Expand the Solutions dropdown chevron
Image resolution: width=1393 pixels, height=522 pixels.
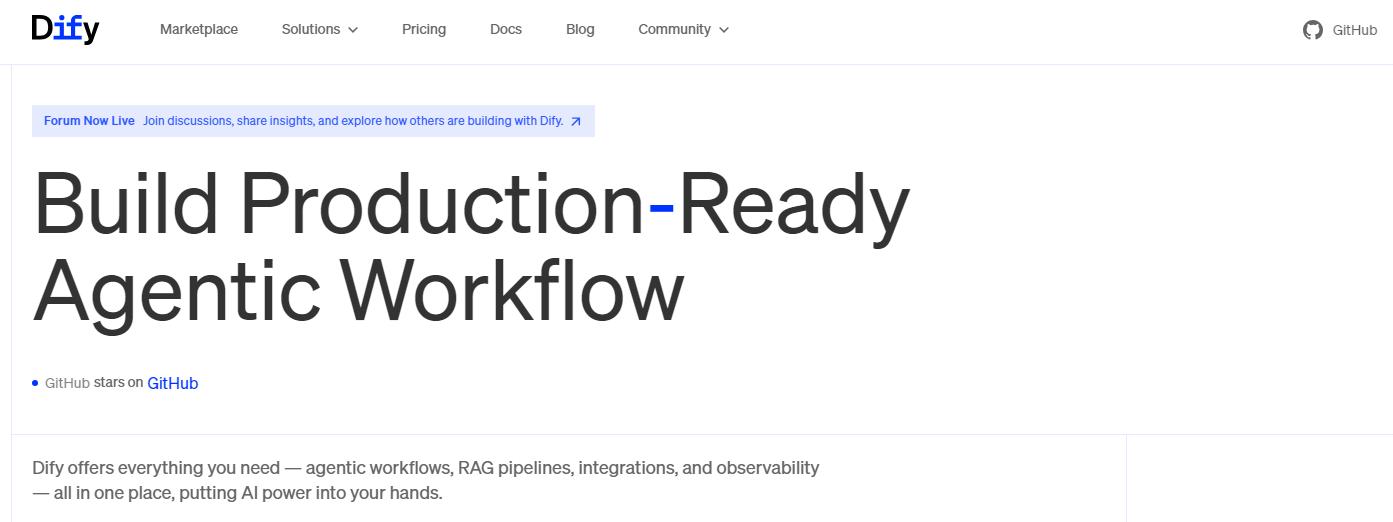click(x=352, y=30)
